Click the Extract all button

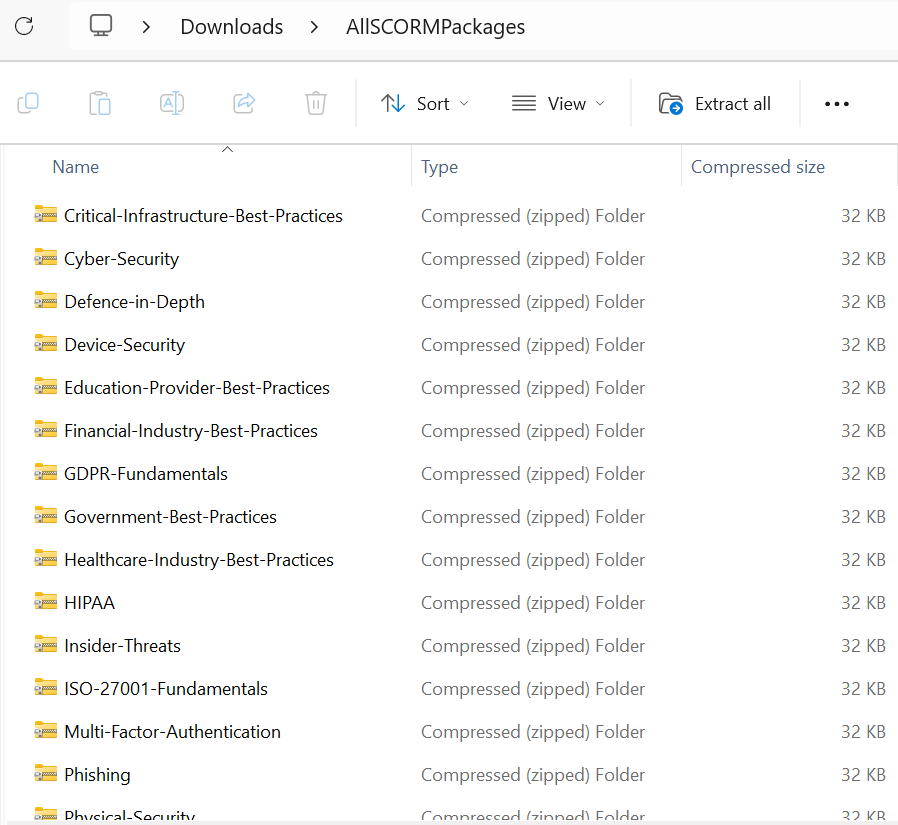pyautogui.click(x=715, y=104)
